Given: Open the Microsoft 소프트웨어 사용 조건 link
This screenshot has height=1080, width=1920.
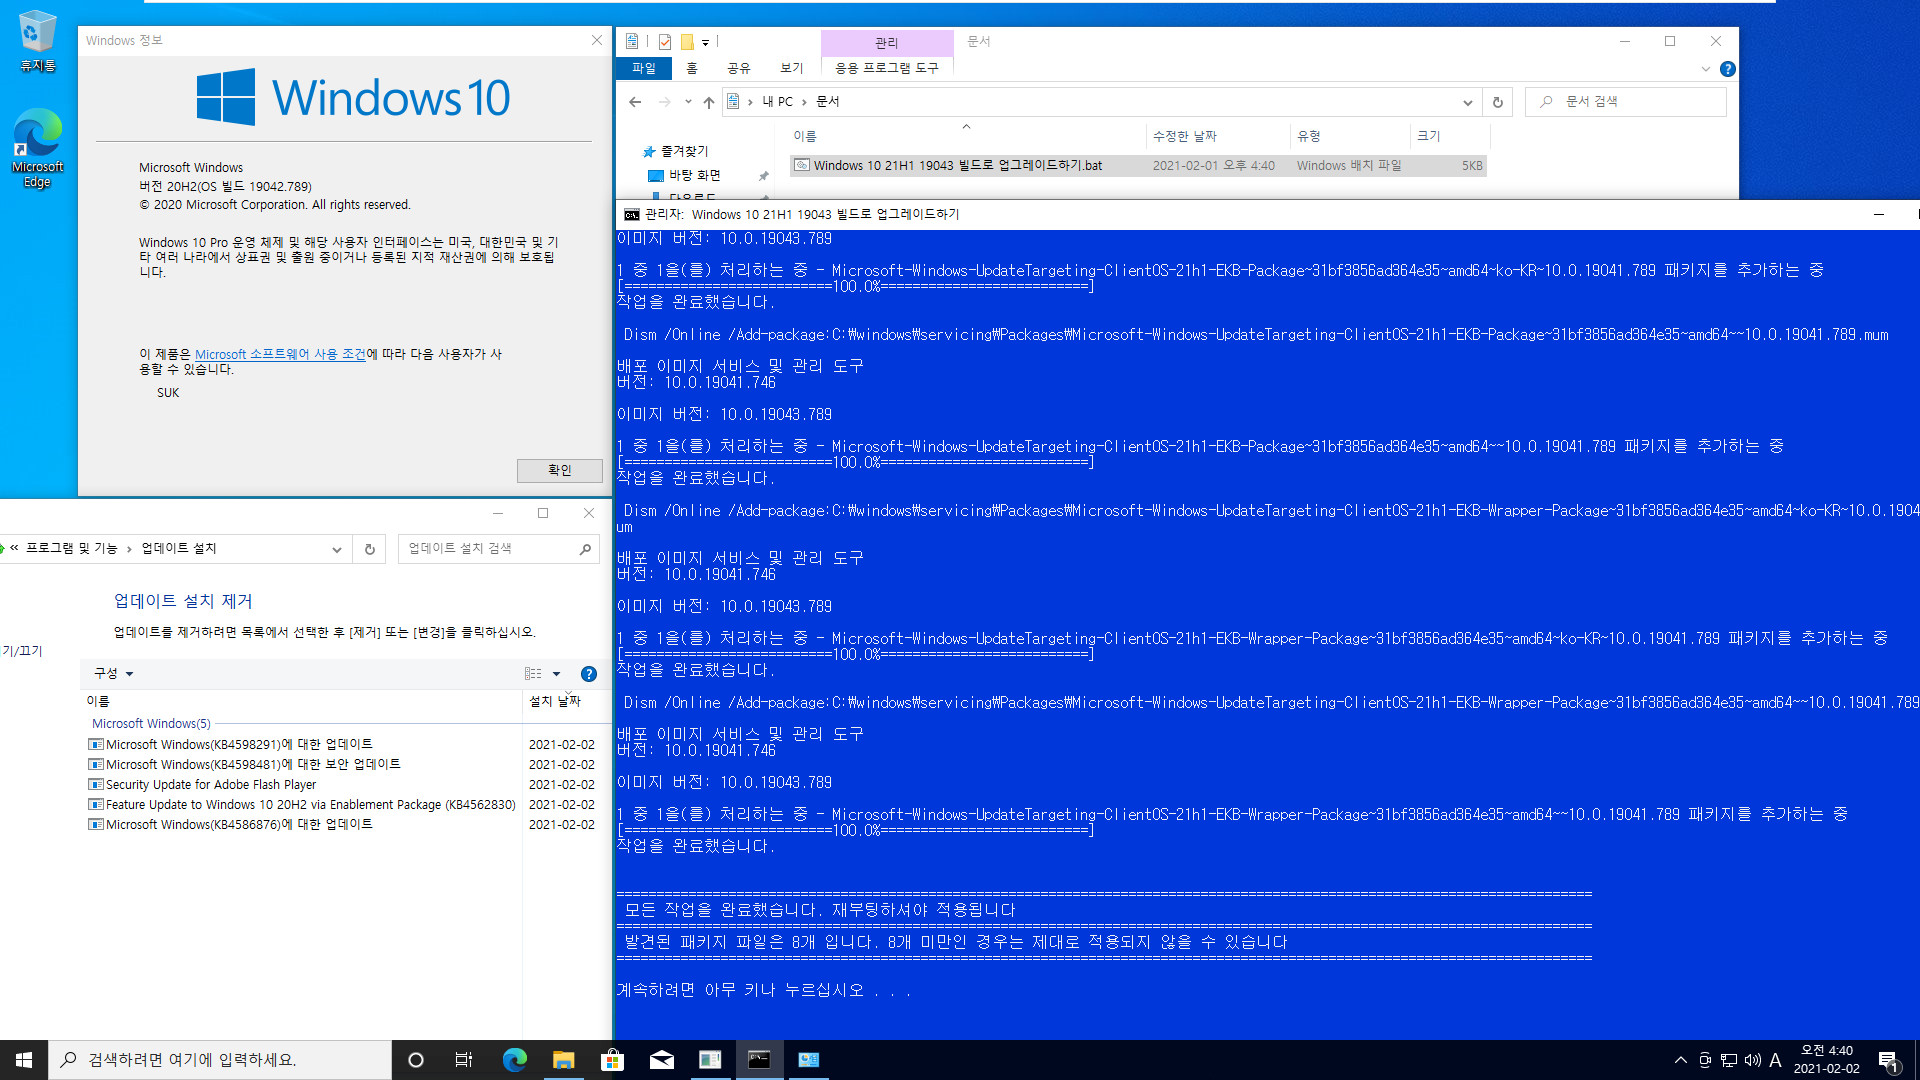Looking at the screenshot, I should 280,354.
